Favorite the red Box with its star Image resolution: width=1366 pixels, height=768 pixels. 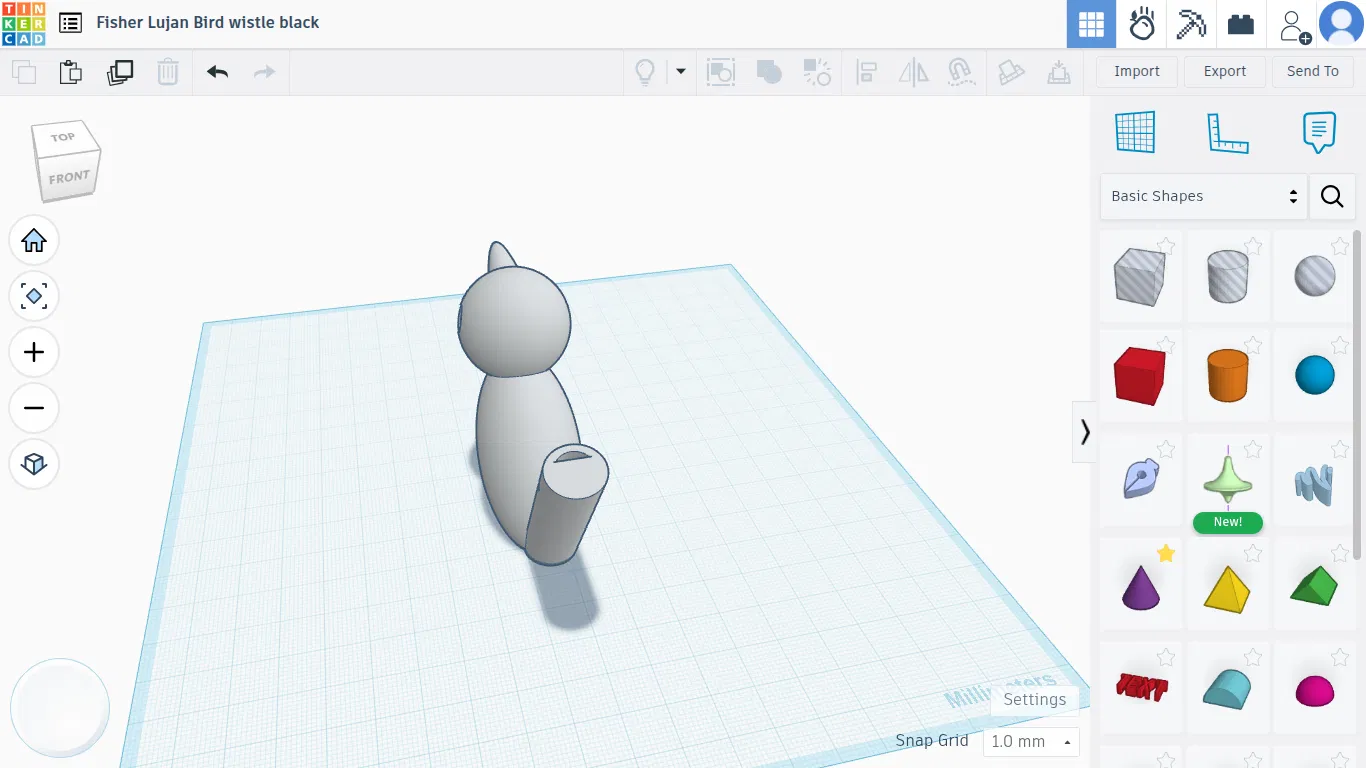click(1166, 345)
